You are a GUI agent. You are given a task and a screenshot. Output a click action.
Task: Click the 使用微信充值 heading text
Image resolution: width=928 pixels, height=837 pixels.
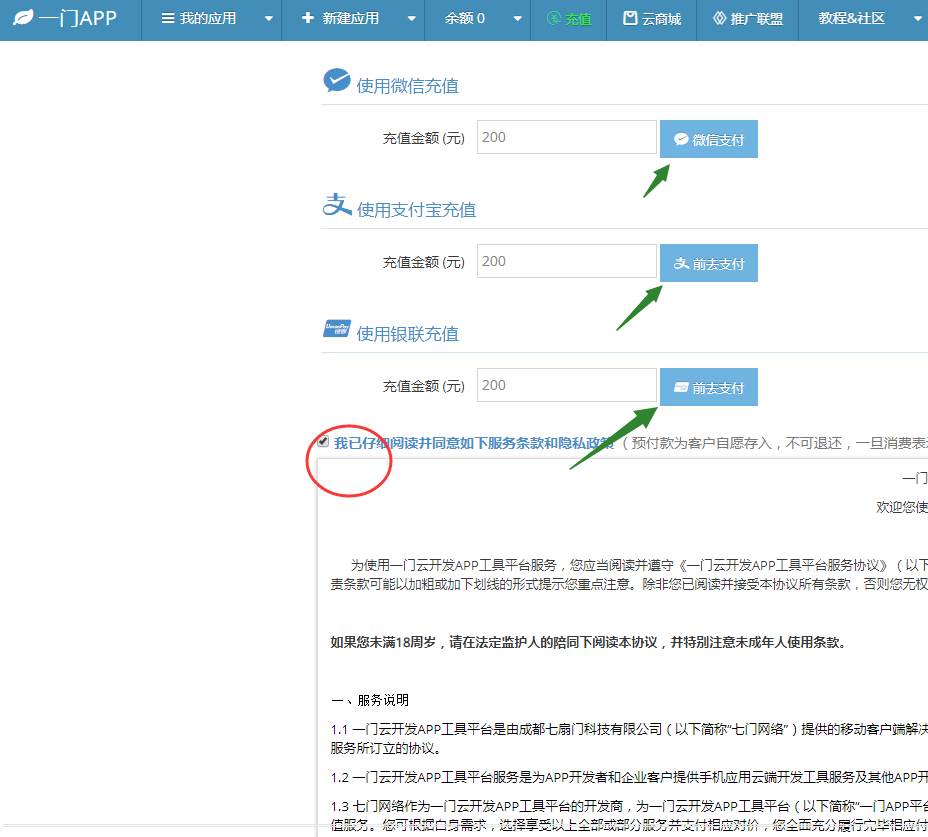407,86
